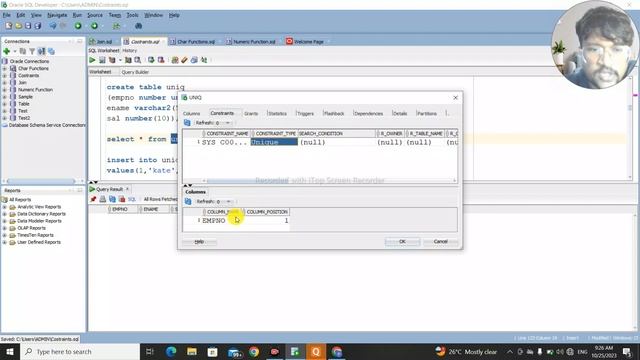Click the Refresh icon in Connections panel
Screen dimensions: 640x360
[23, 51]
